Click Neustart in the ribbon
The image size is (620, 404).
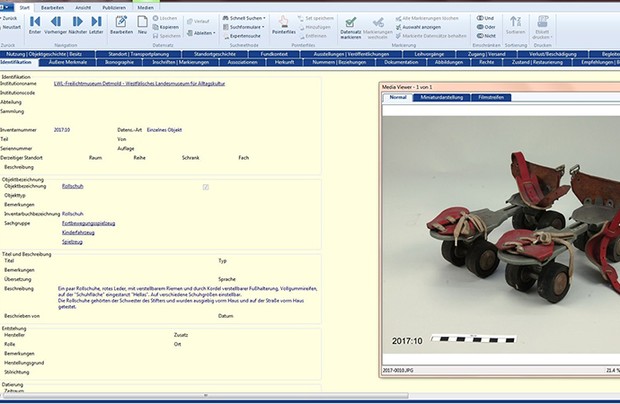[10, 27]
